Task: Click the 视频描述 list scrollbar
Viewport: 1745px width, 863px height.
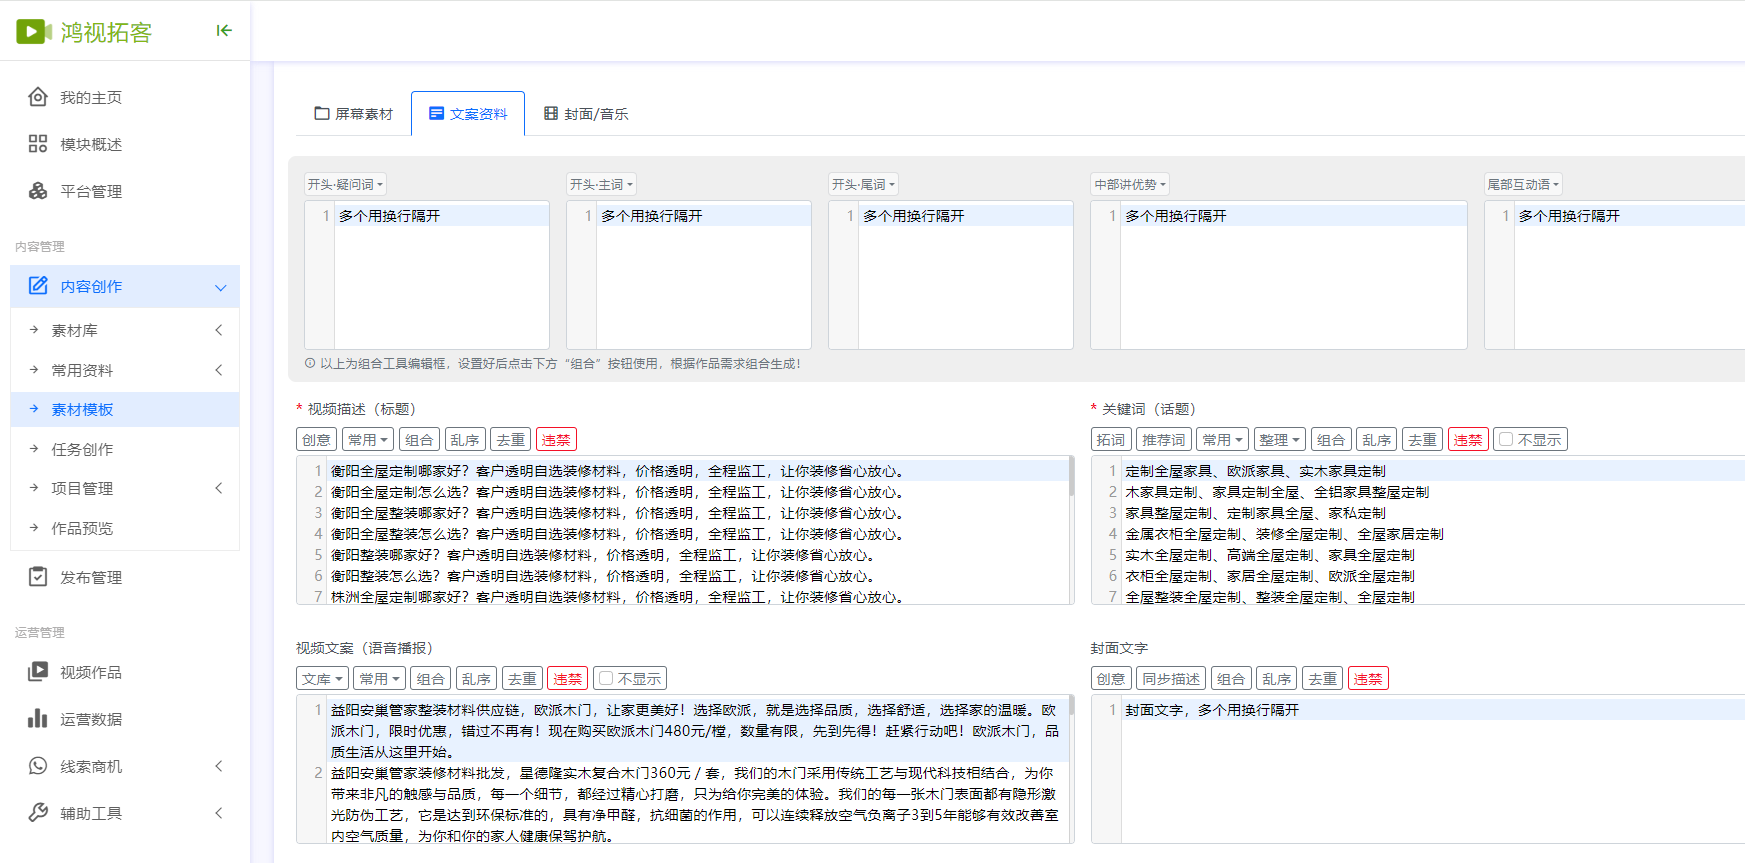Action: coord(1071,476)
